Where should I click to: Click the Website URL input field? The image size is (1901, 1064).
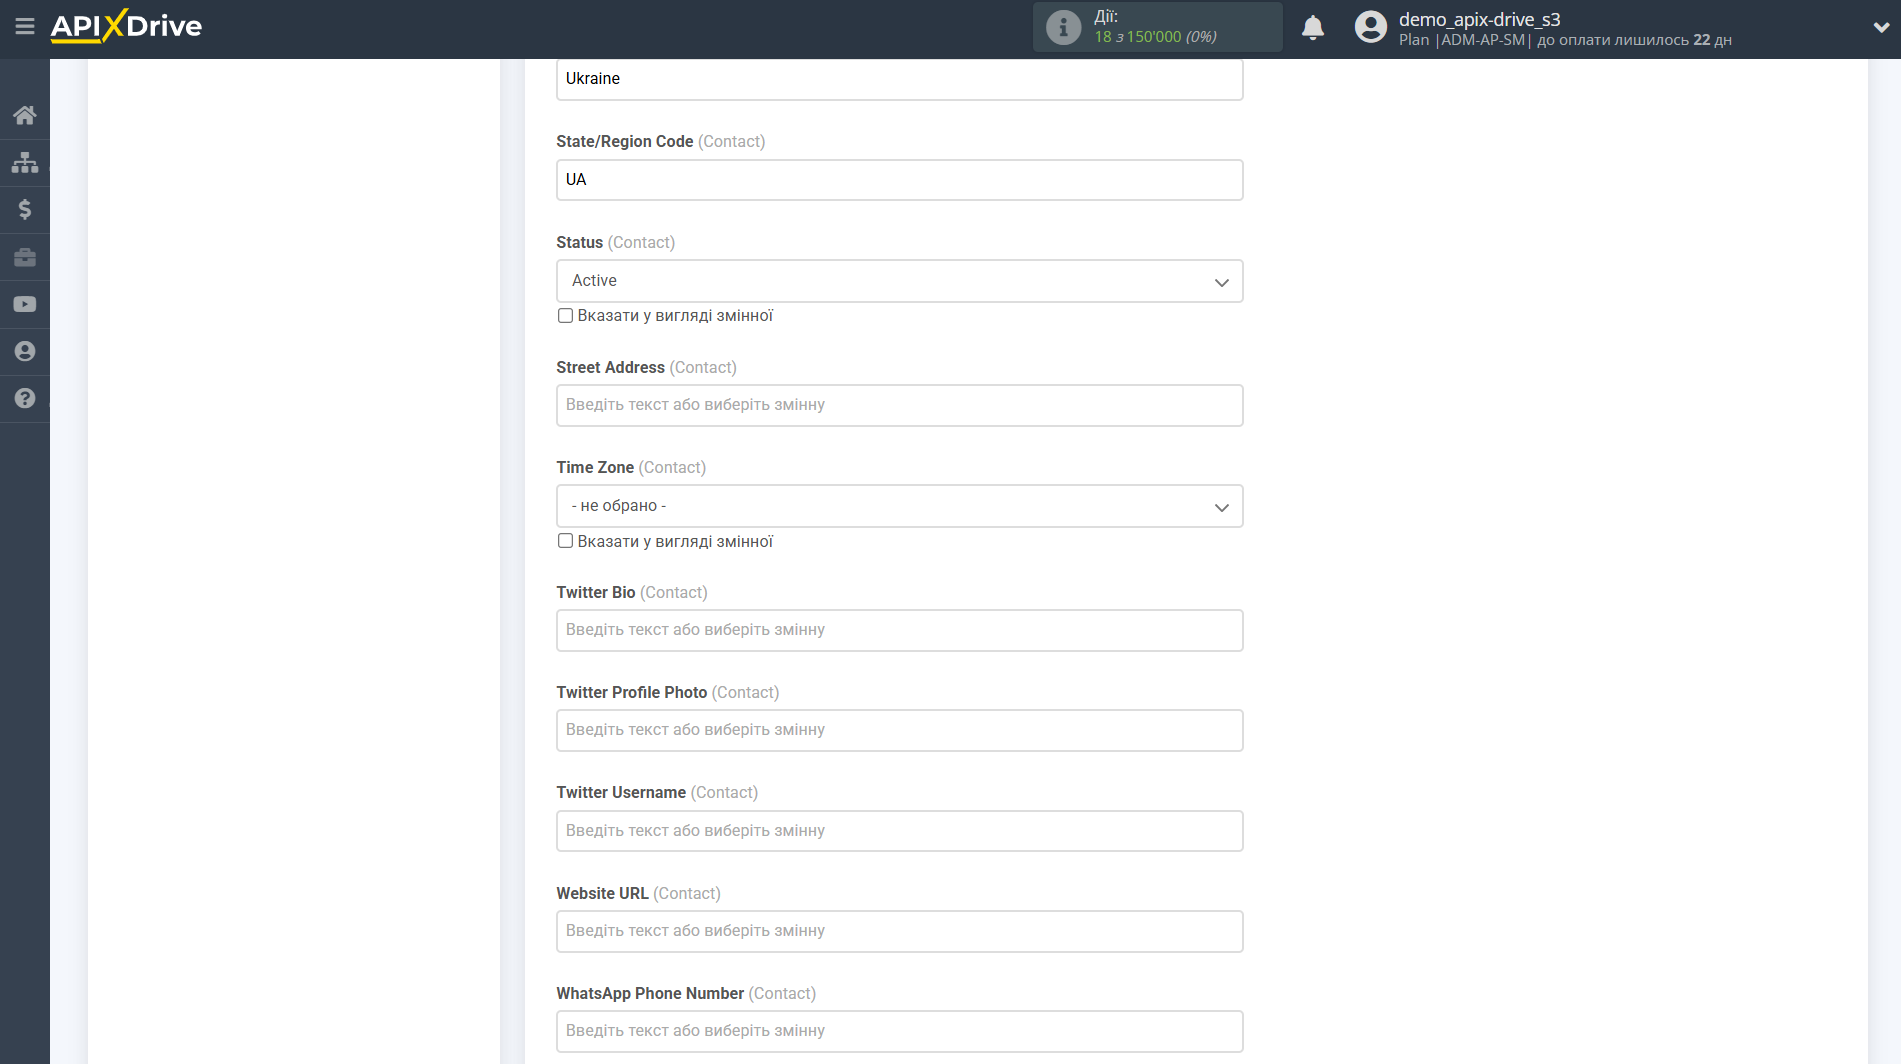tap(899, 931)
